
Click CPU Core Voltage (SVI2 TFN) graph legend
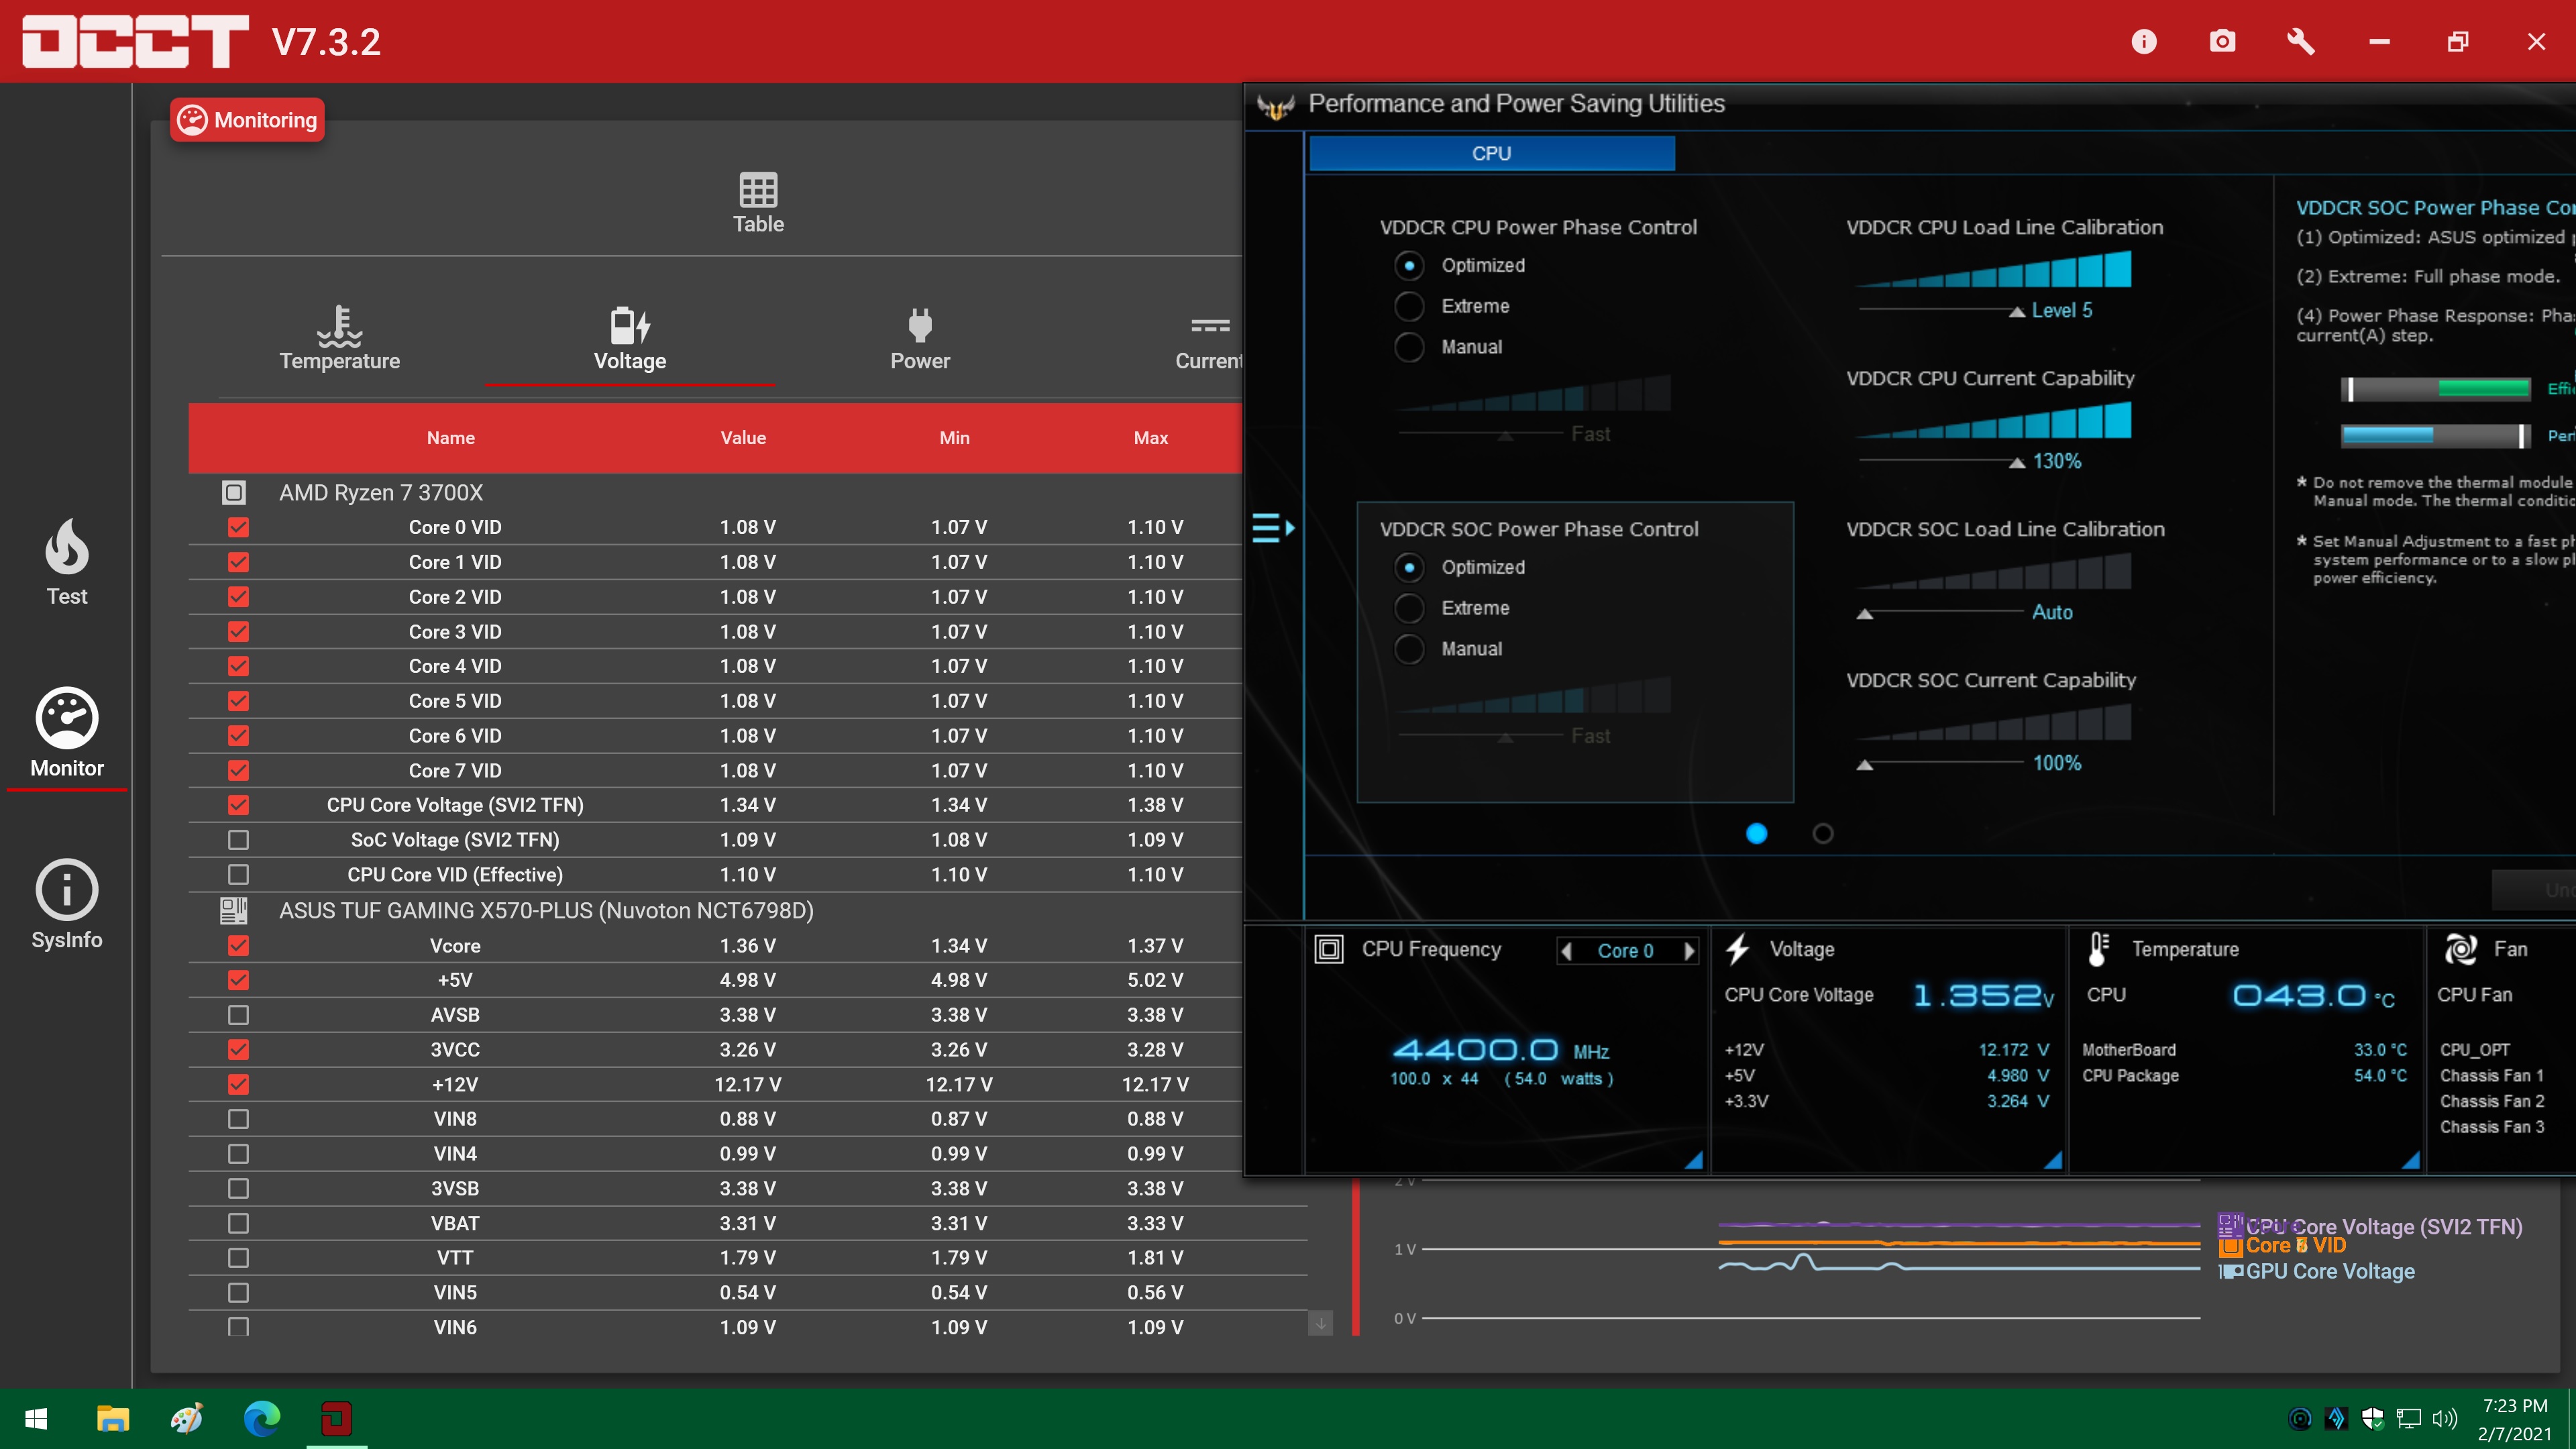click(x=2370, y=1226)
